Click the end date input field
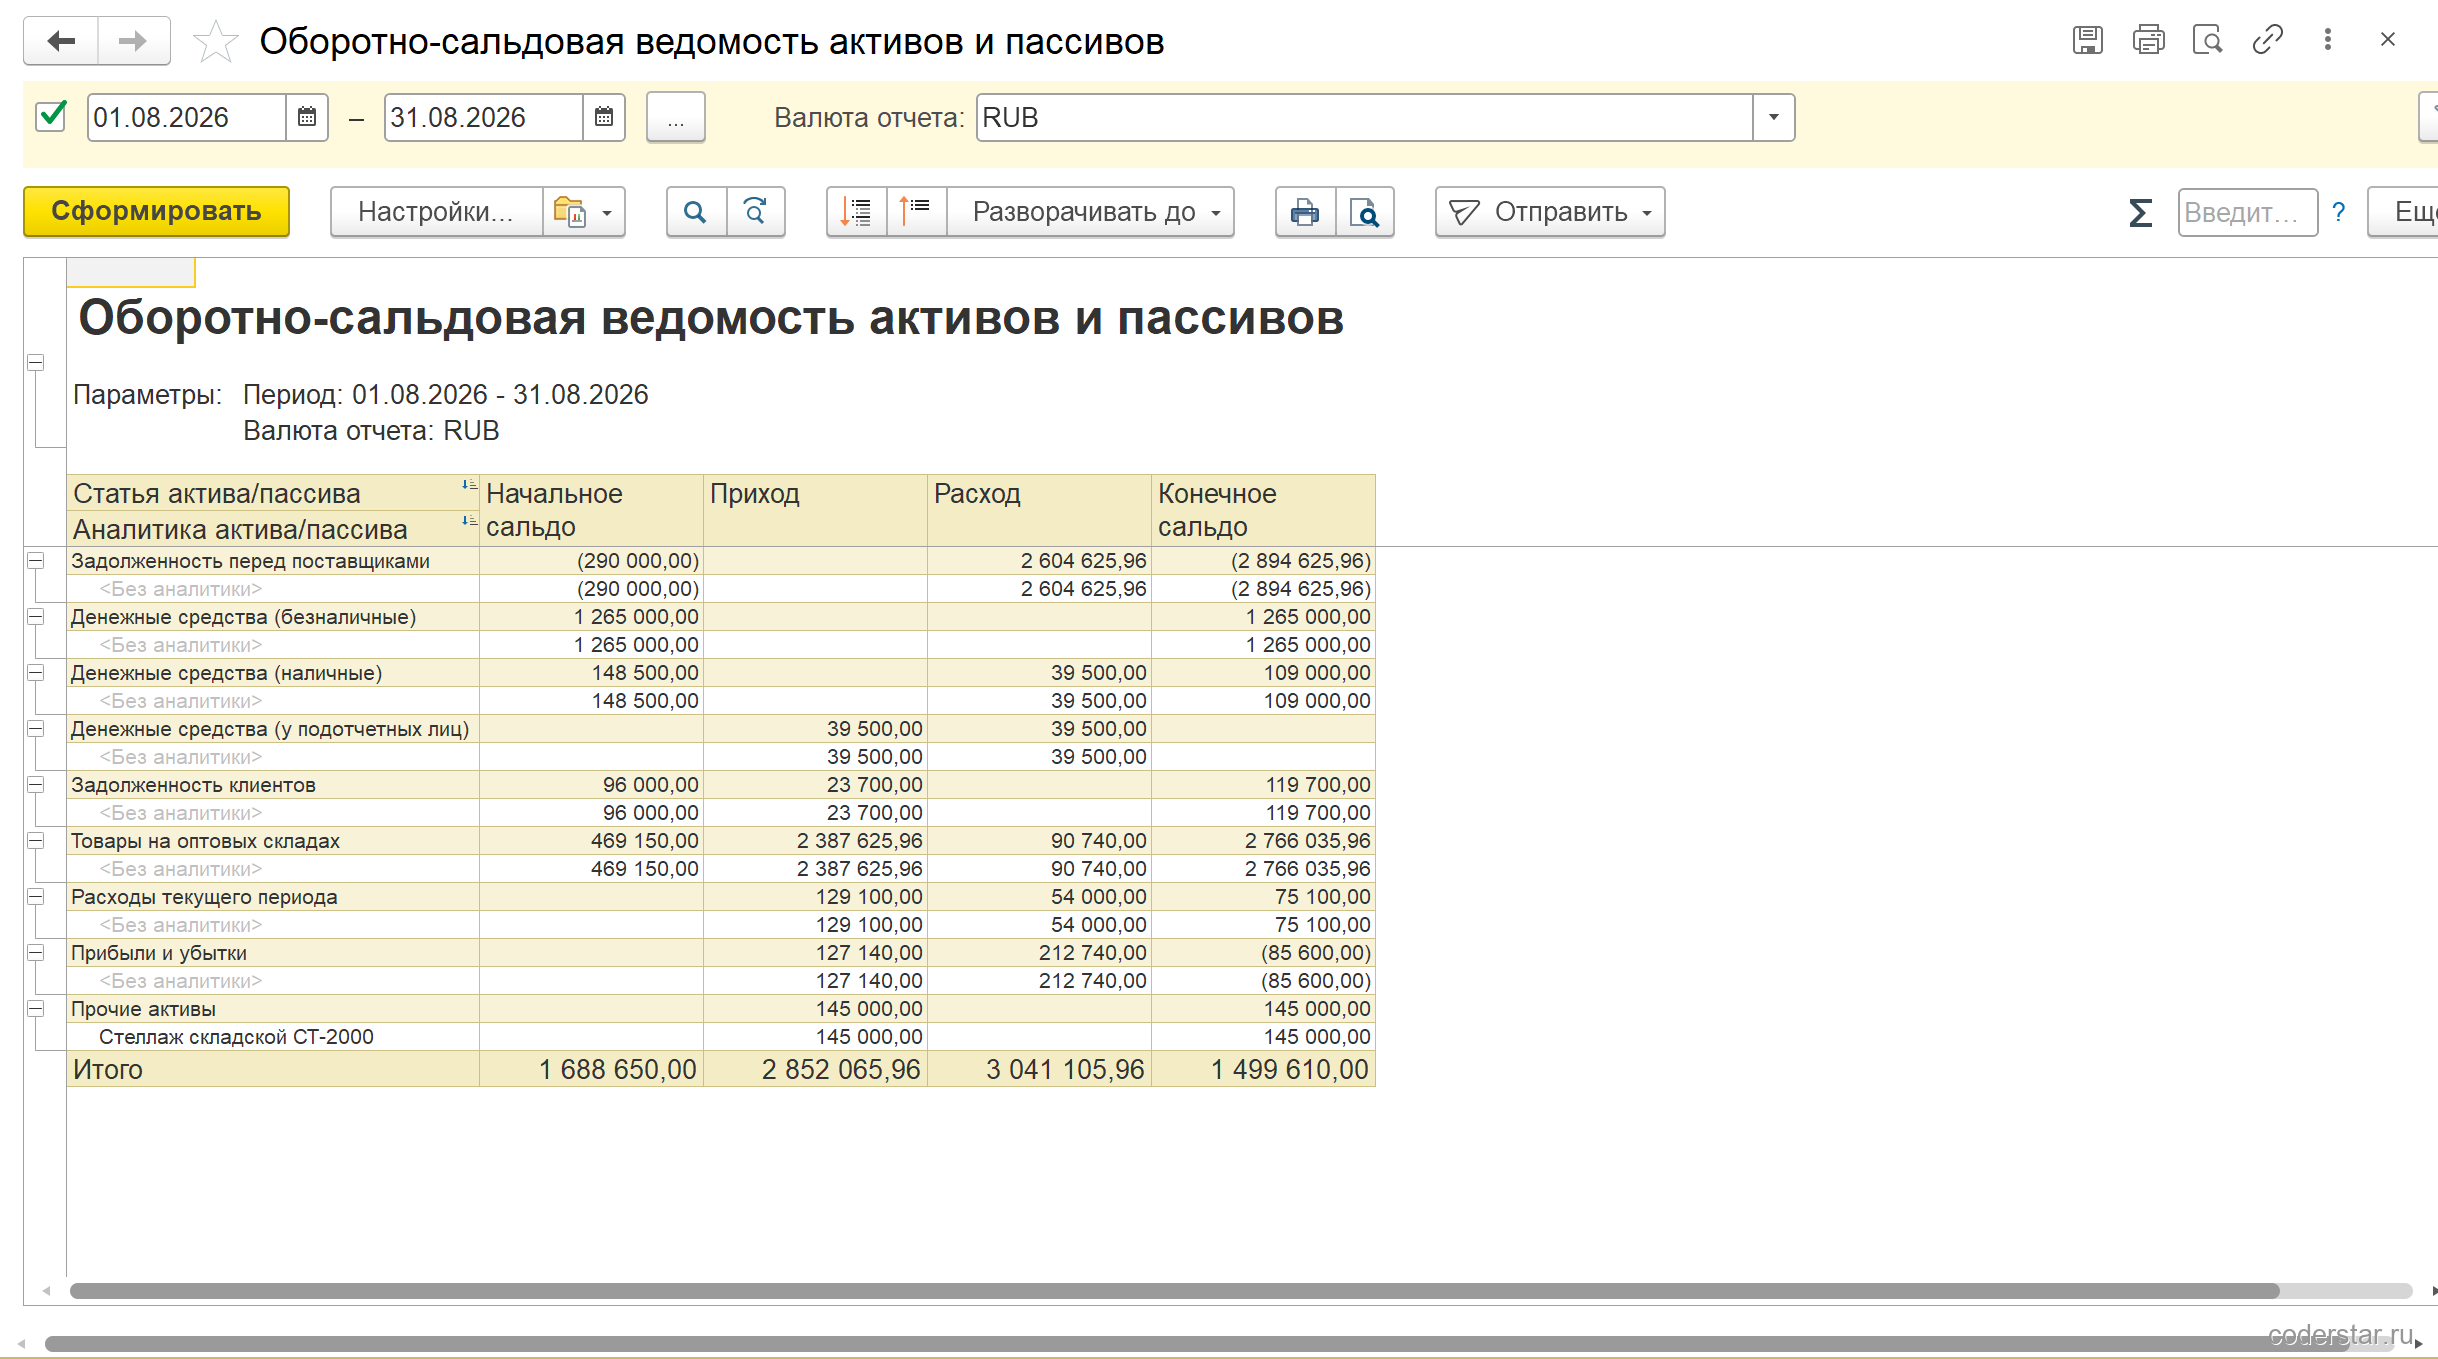This screenshot has height=1359, width=2438. point(484,117)
